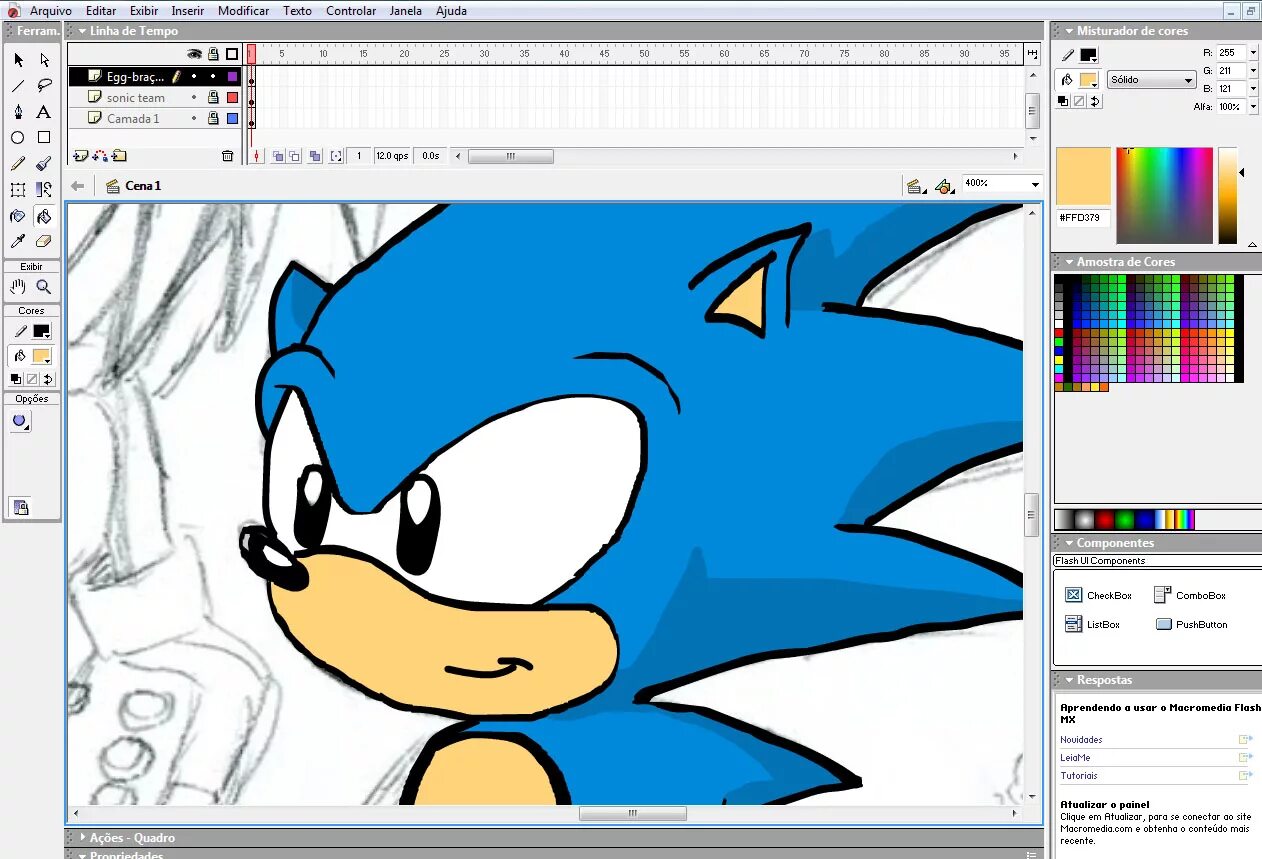Viewport: 1262px width, 859px height.
Task: Open the LeiaMe link
Action: (1075, 758)
